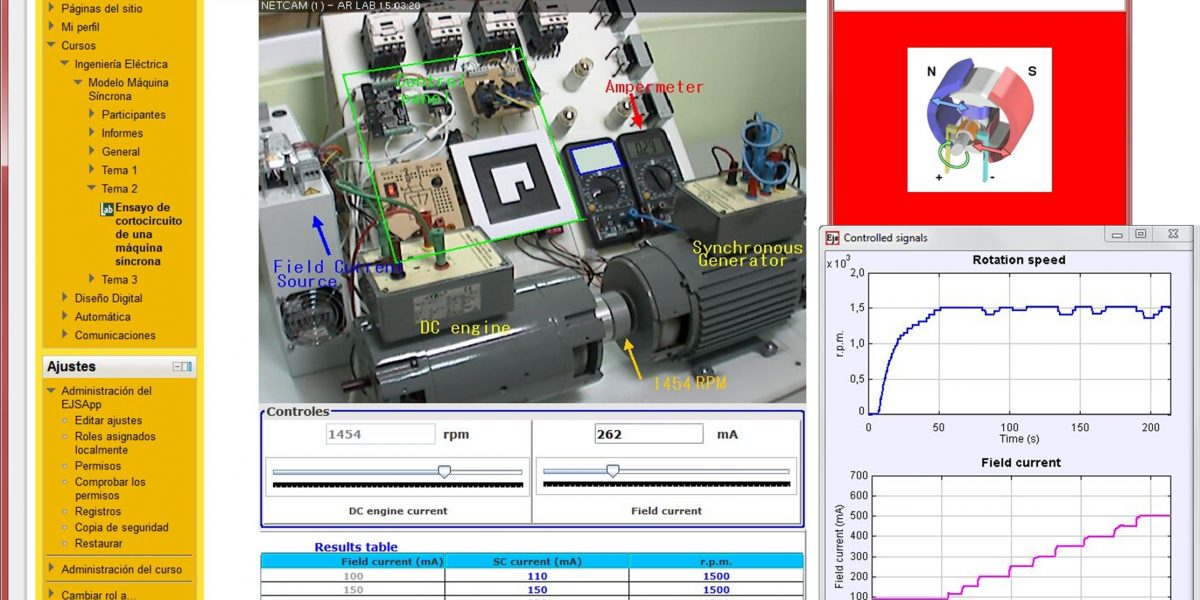Click the Ajustes block hide/dock icon
1200x600 pixels.
pyautogui.click(x=181, y=367)
